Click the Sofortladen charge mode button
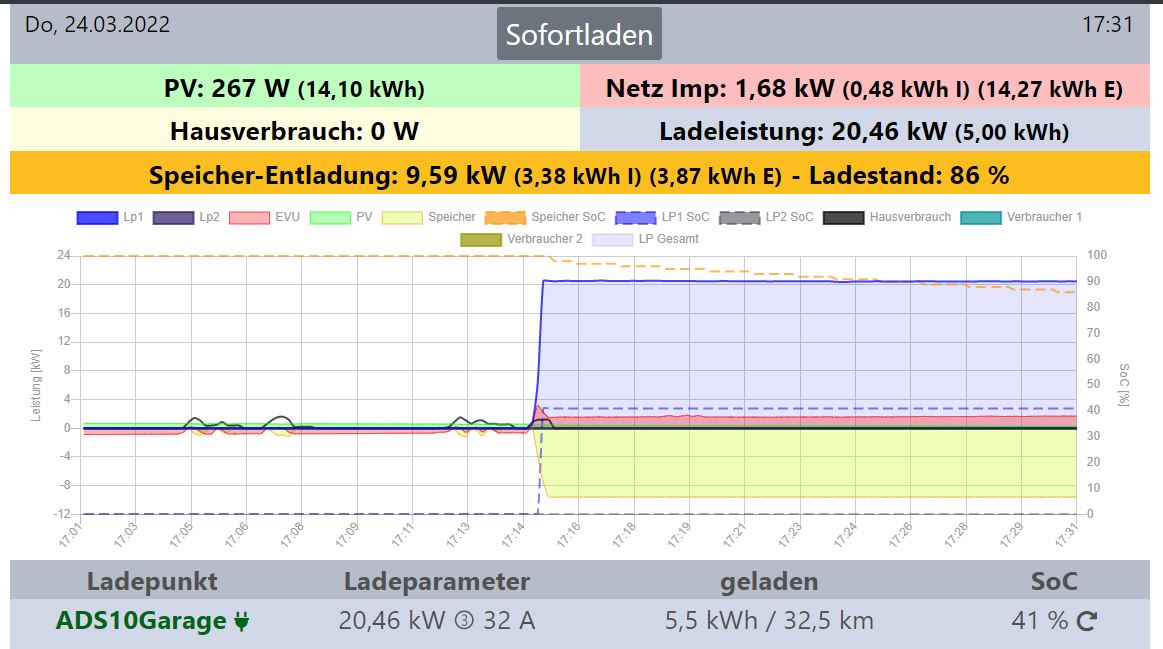The width and height of the screenshot is (1163, 649). point(579,34)
